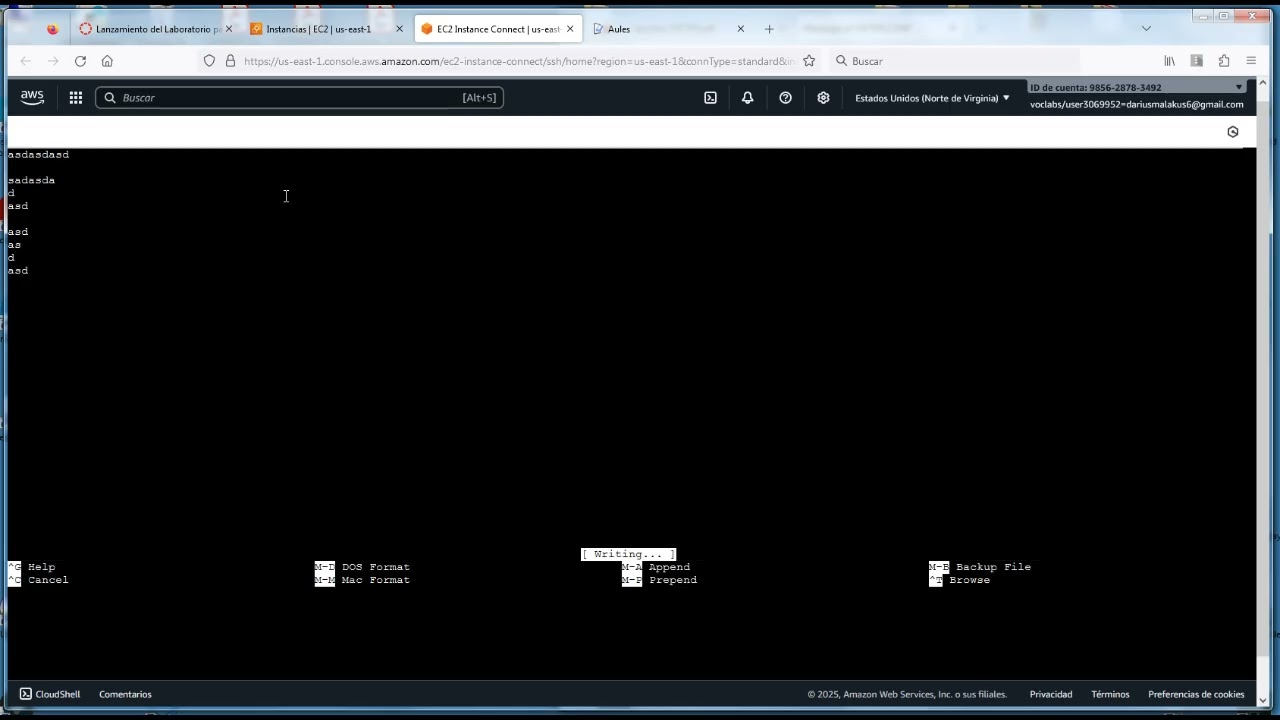Click the Prepend option in nano

[660, 580]
